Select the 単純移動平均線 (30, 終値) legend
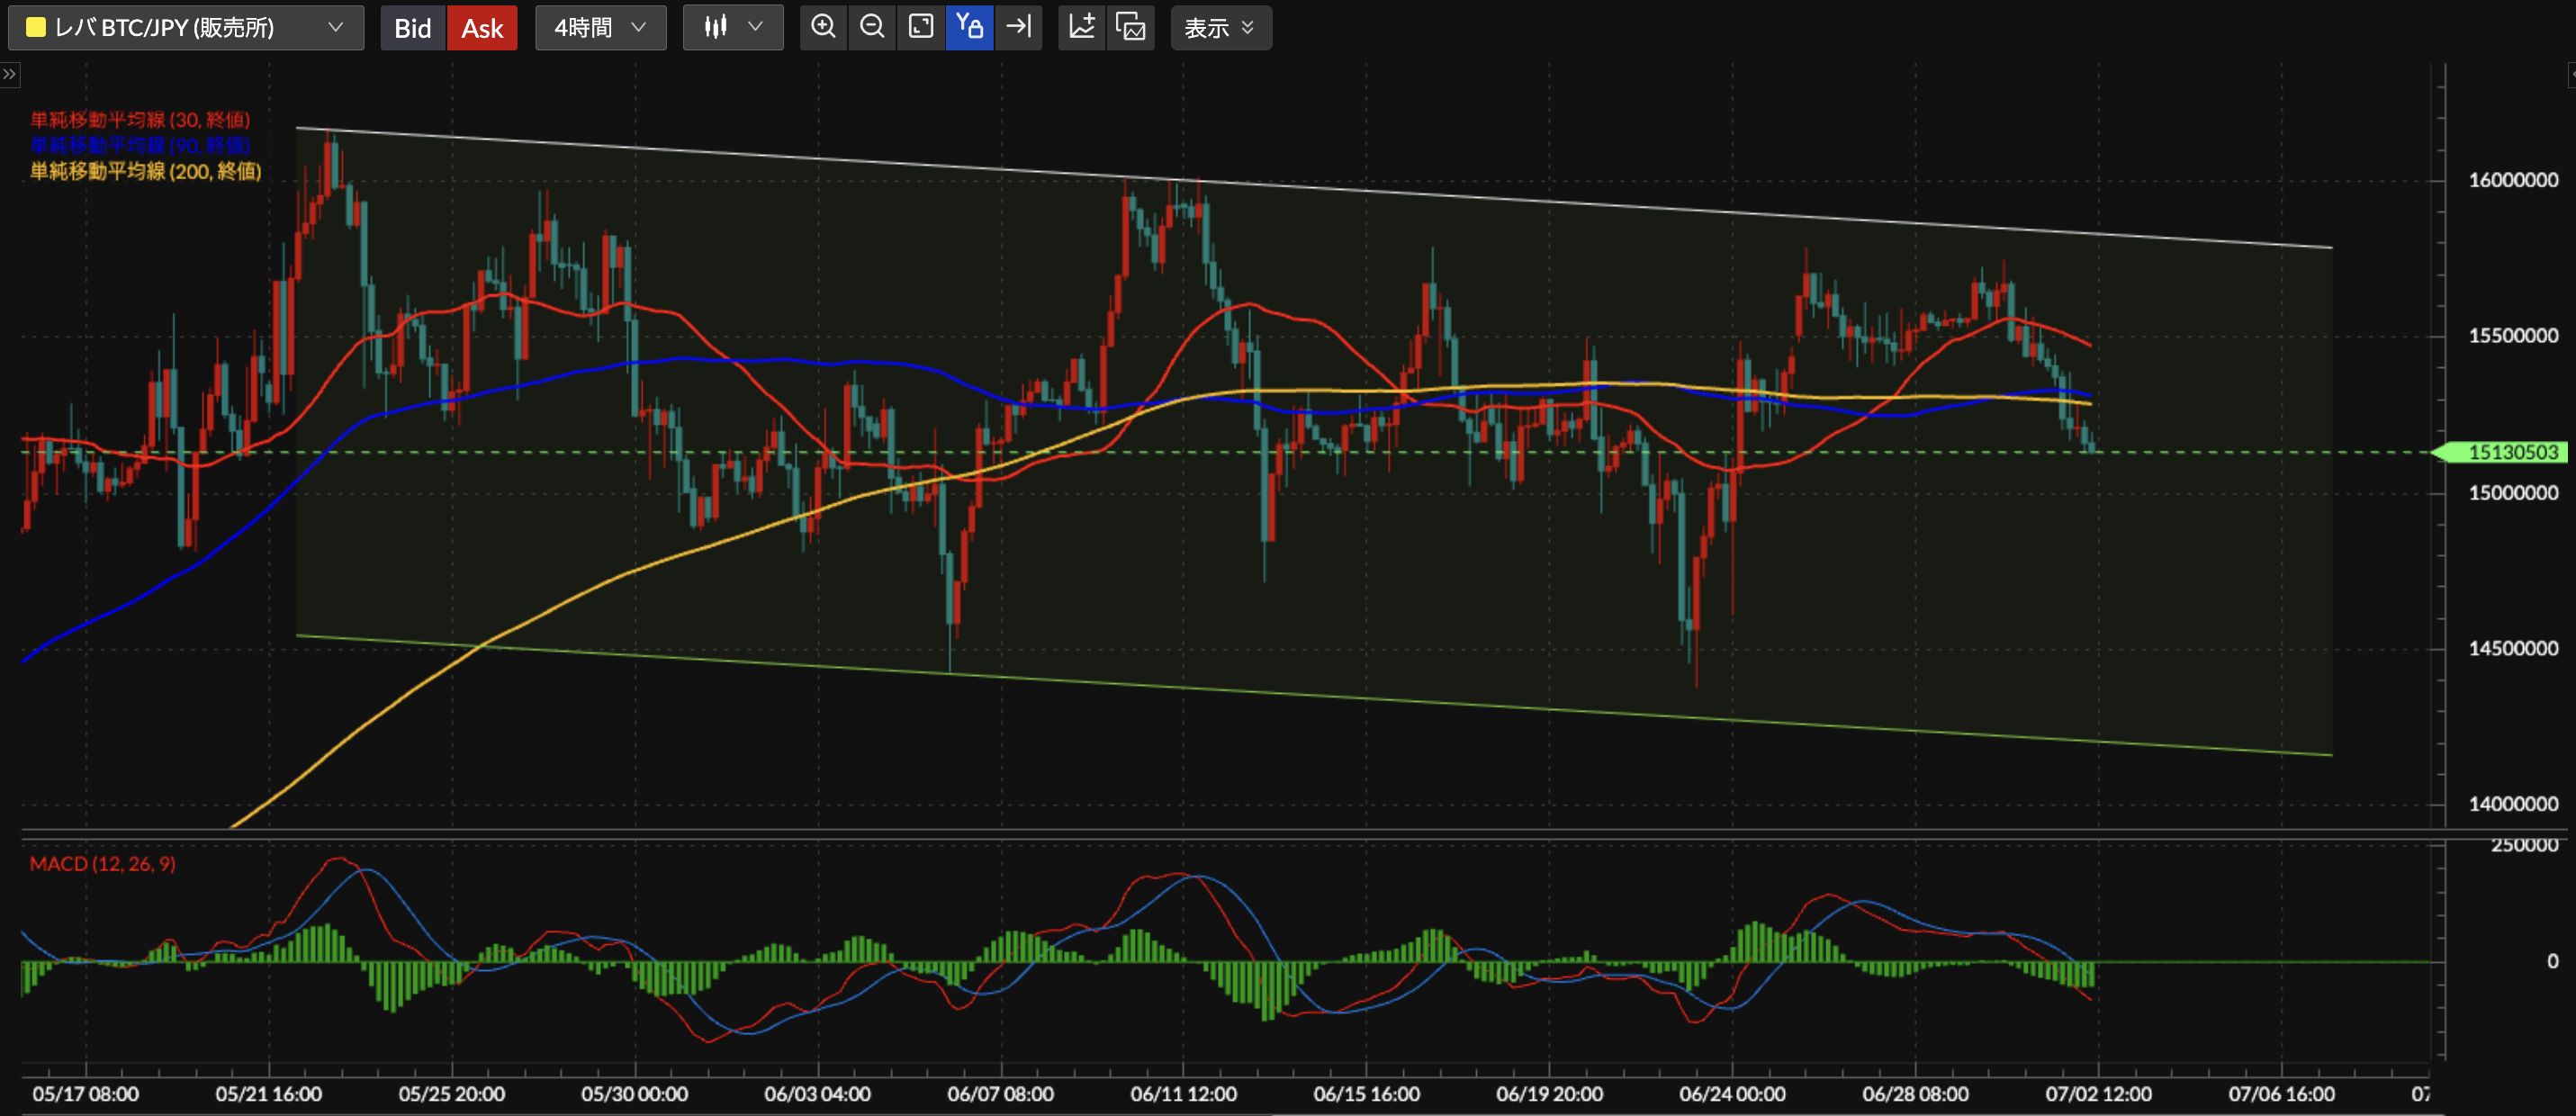The width and height of the screenshot is (2576, 1116). point(140,120)
